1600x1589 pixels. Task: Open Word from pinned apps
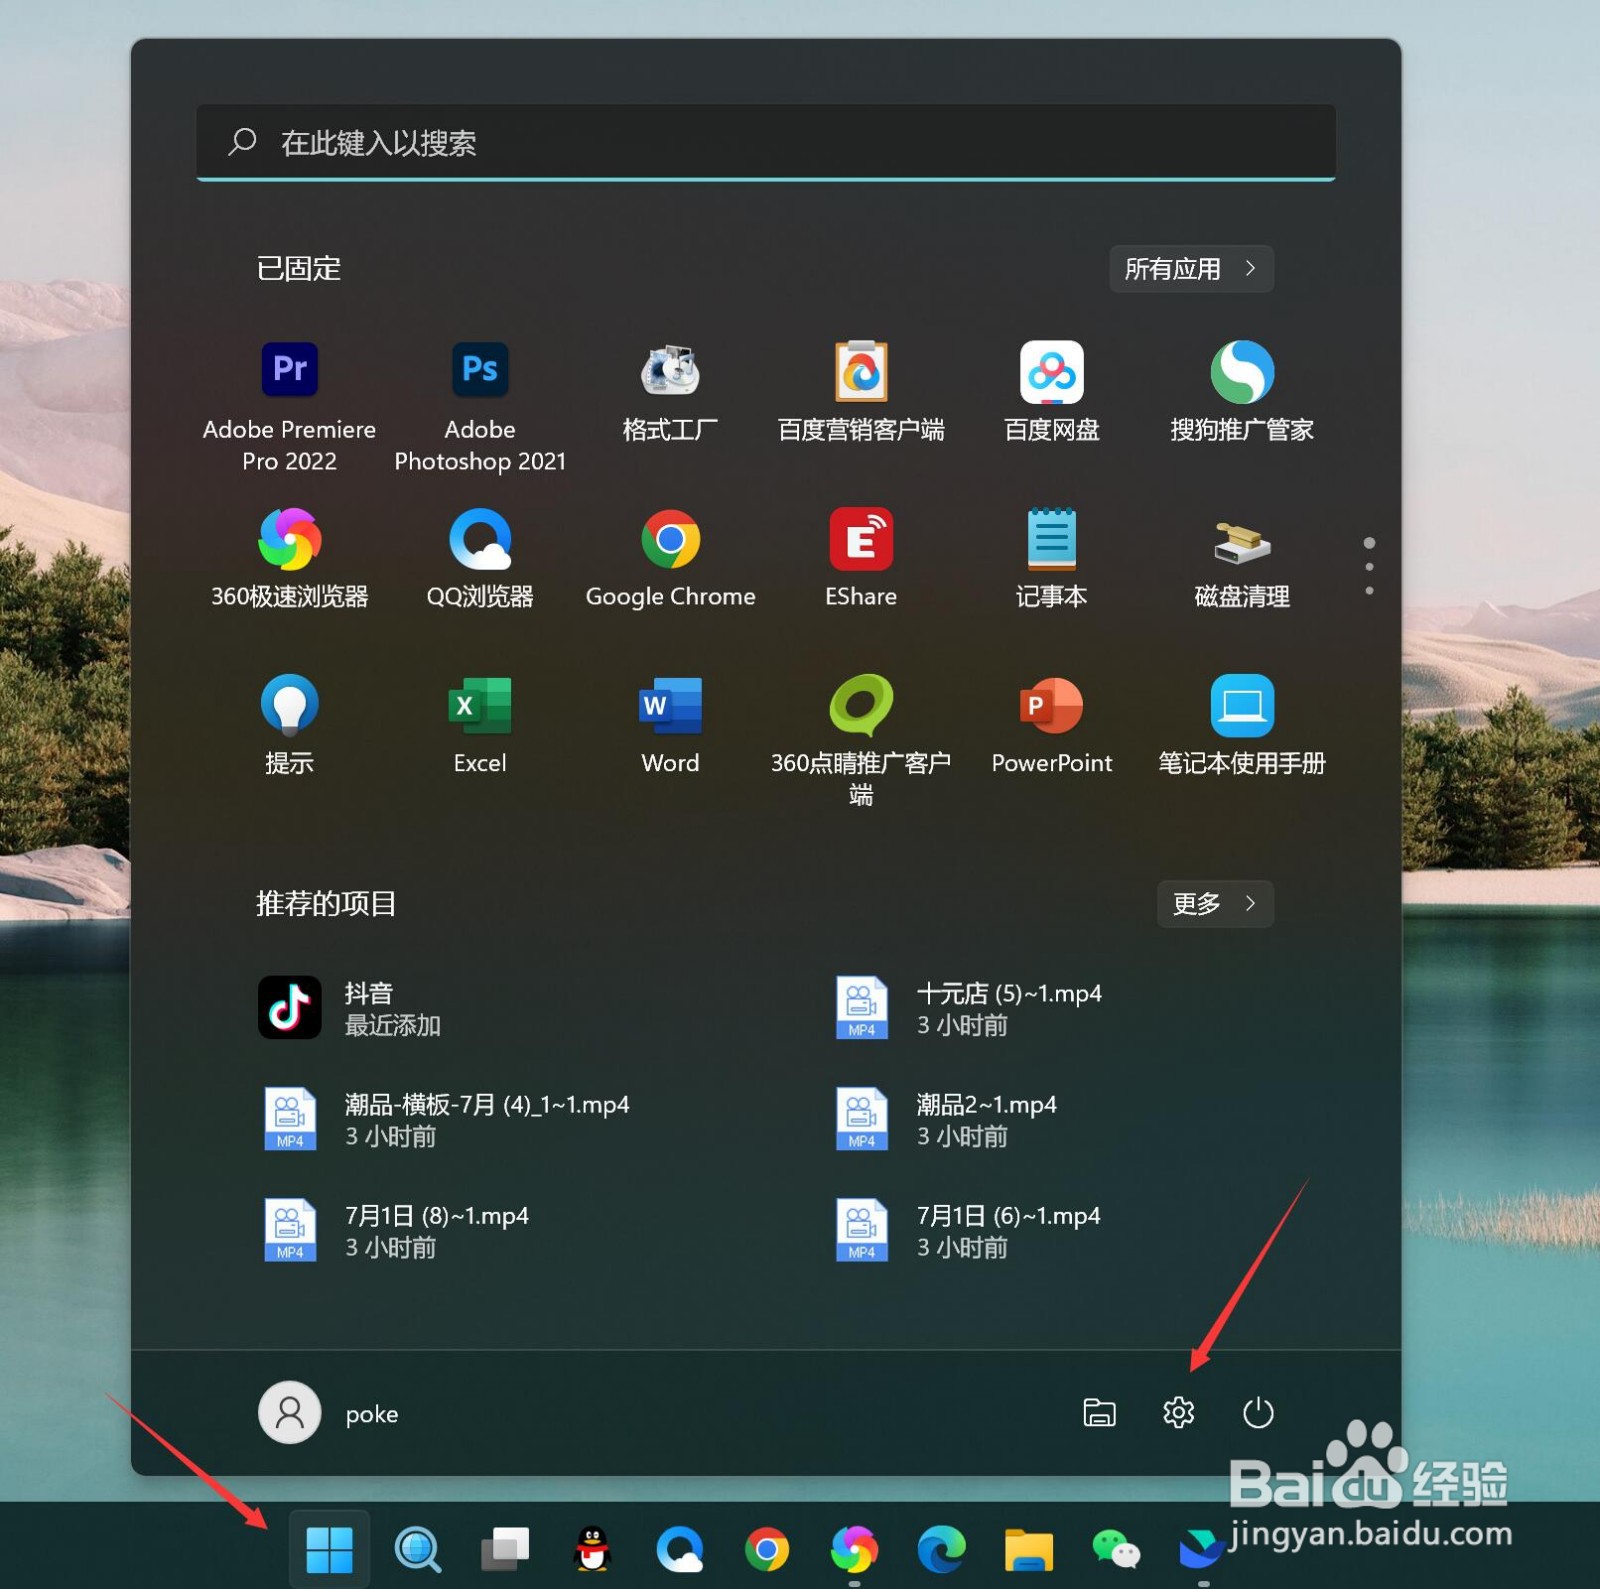[x=670, y=725]
